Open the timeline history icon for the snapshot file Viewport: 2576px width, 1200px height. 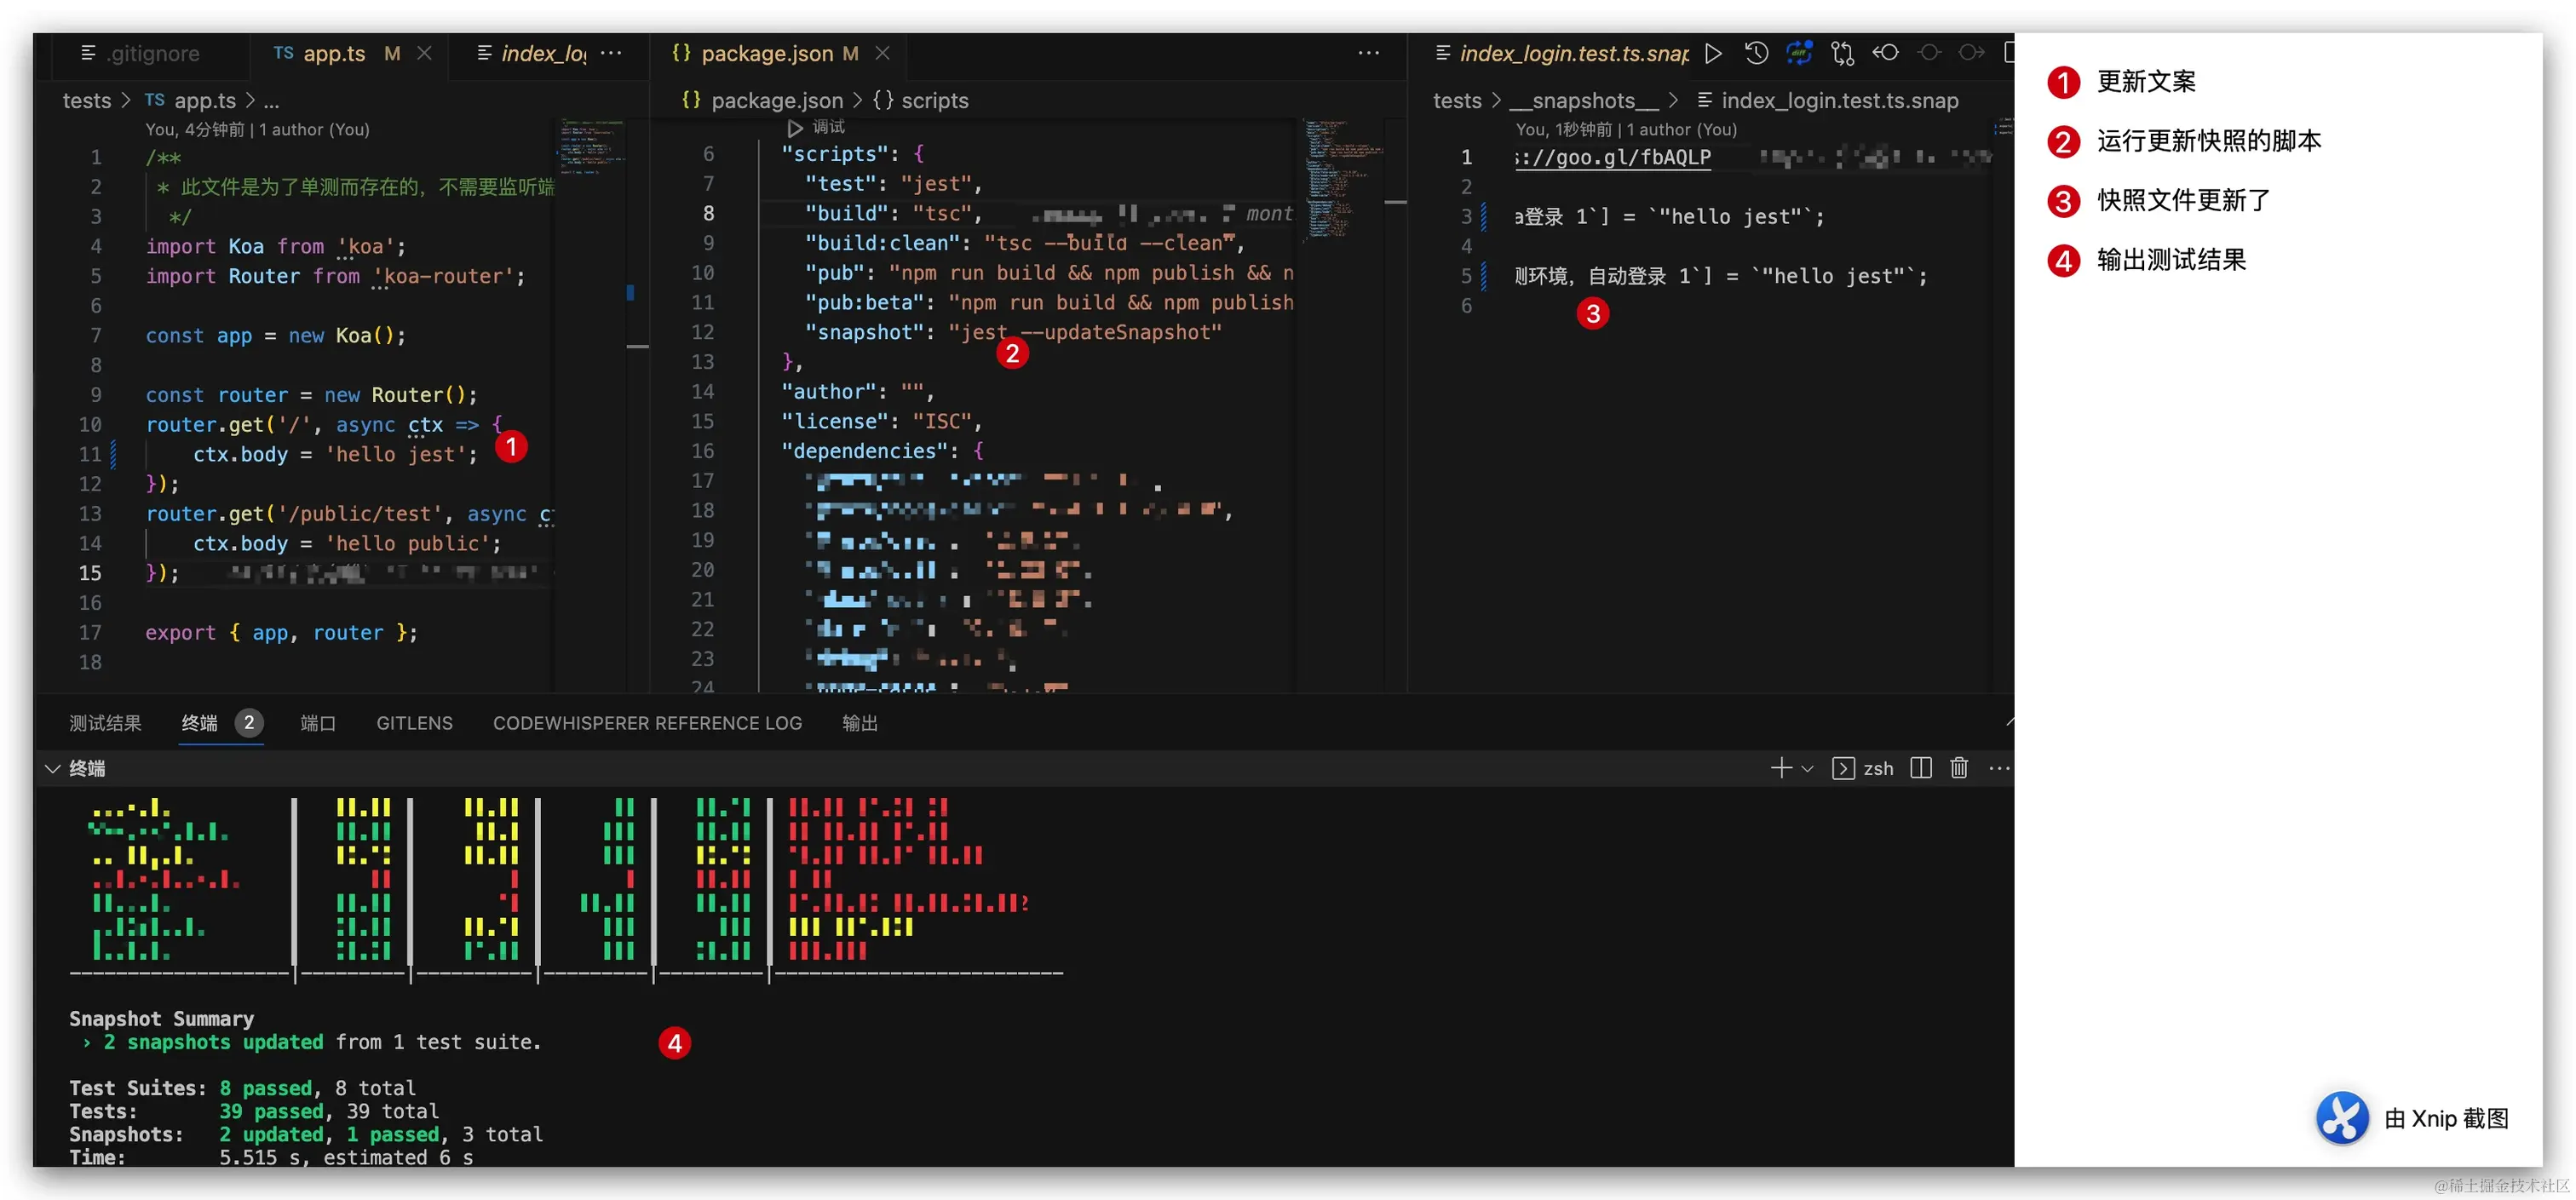[x=1756, y=53]
